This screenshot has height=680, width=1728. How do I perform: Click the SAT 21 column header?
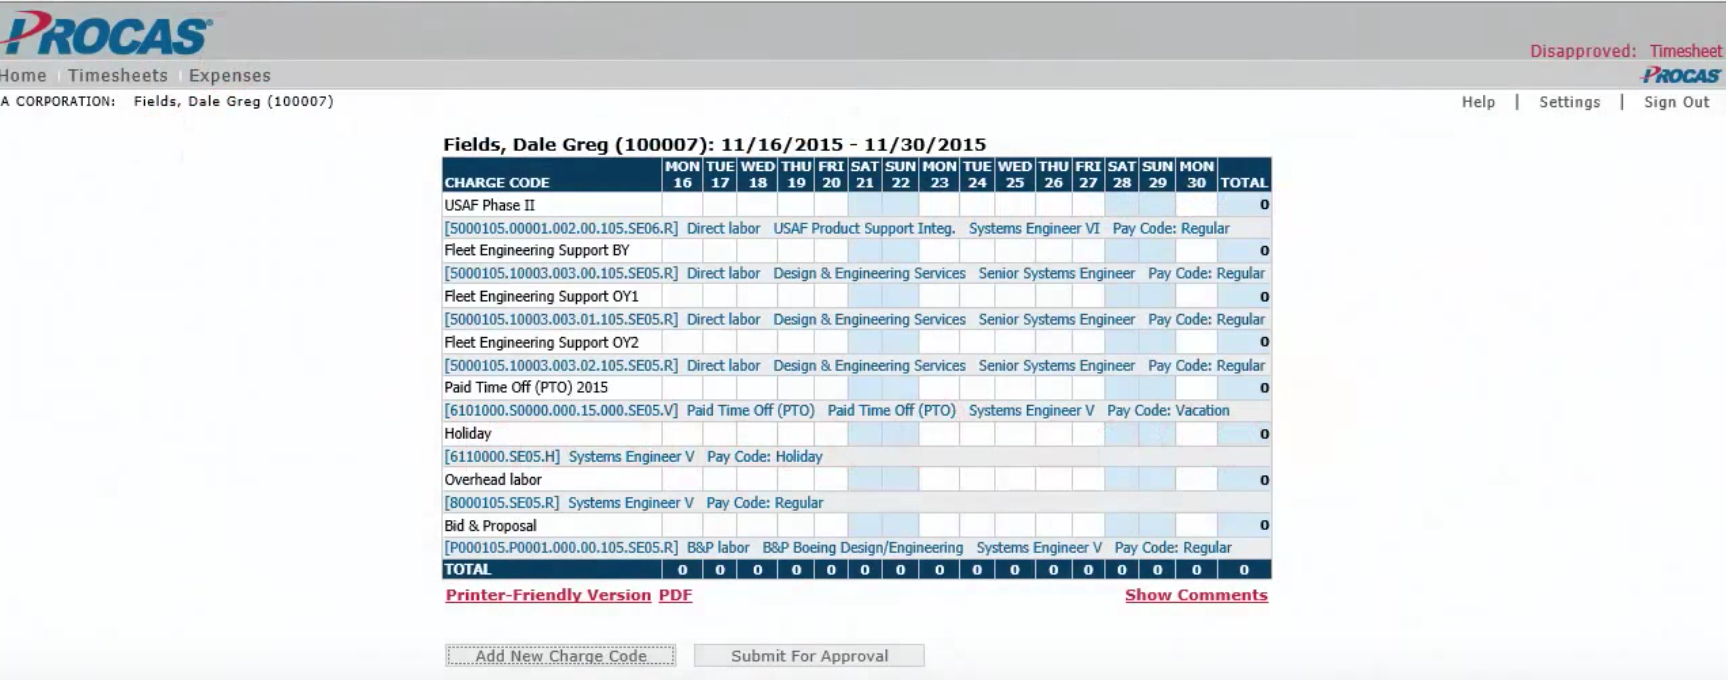point(865,175)
